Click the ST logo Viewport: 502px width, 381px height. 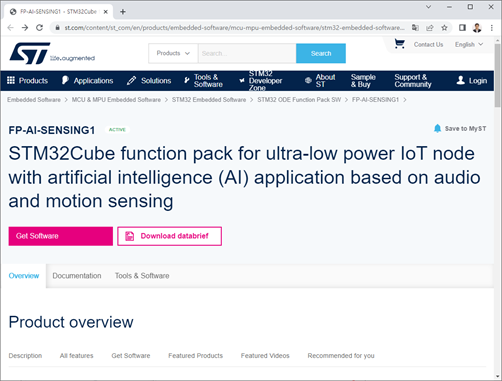(x=30, y=53)
